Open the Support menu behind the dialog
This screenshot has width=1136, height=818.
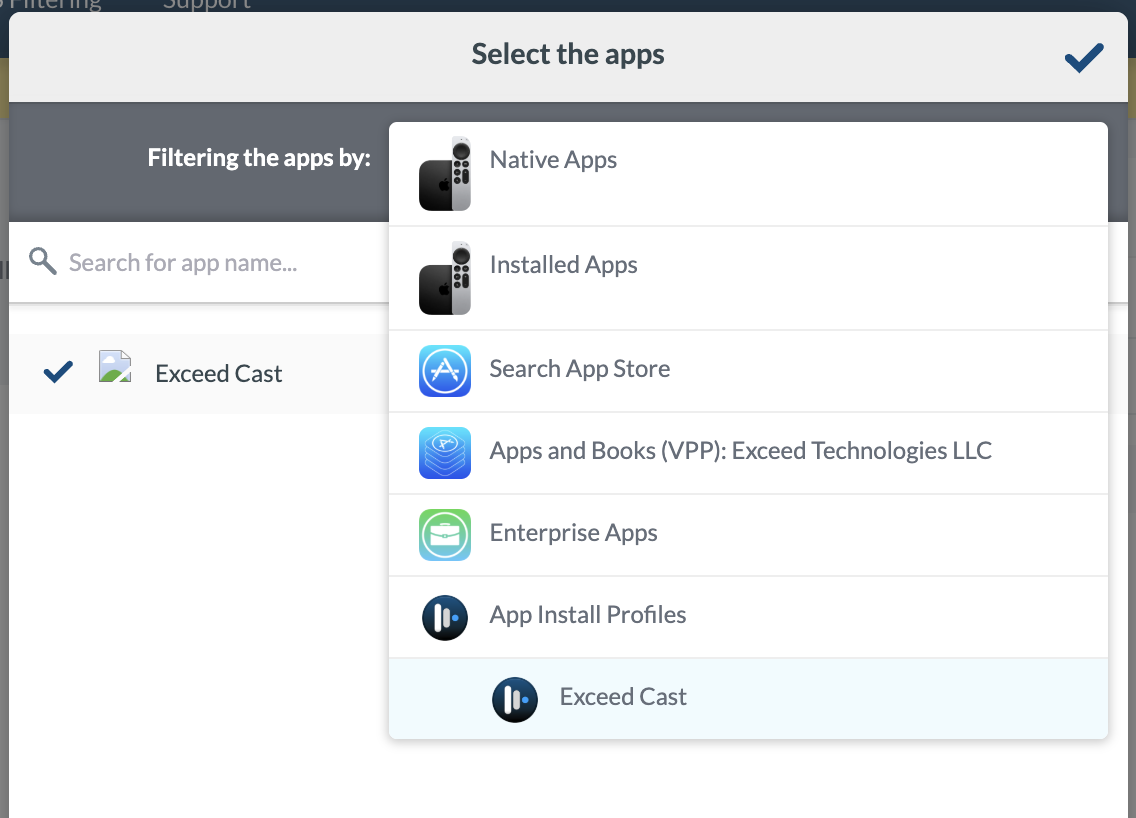click(206, 4)
